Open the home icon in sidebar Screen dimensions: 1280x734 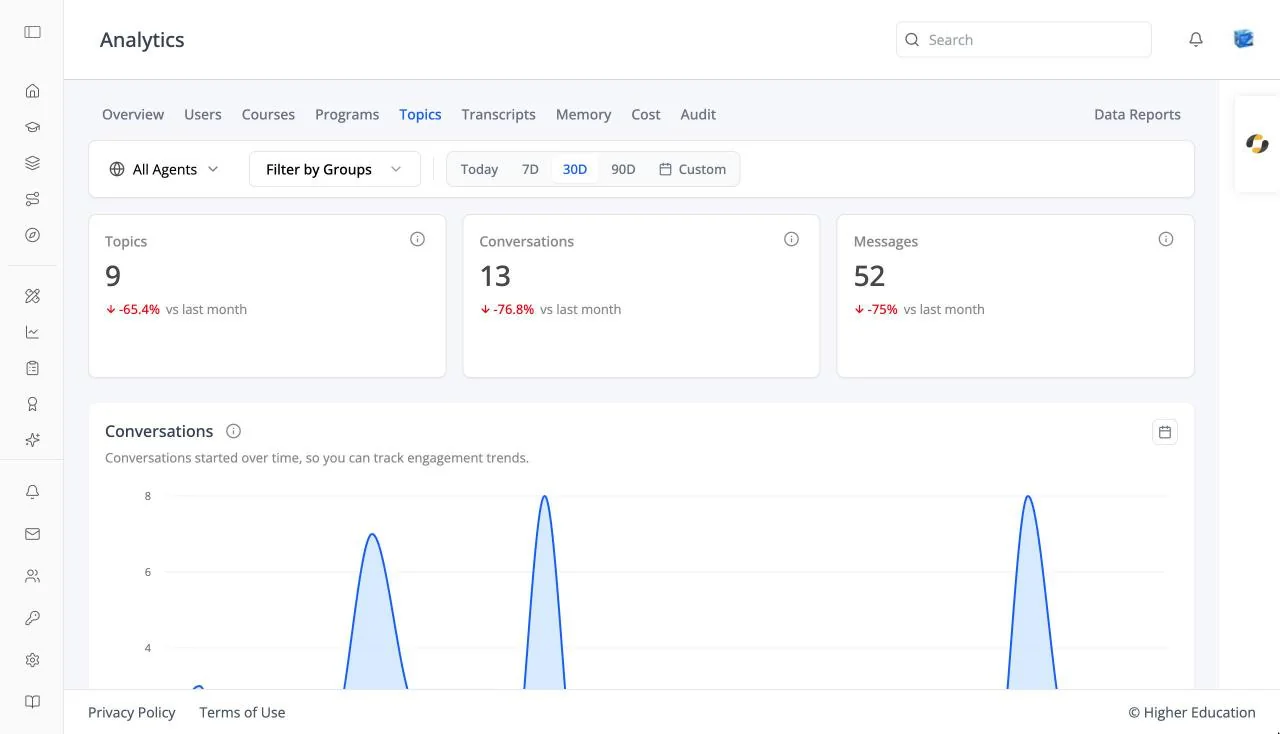click(32, 91)
